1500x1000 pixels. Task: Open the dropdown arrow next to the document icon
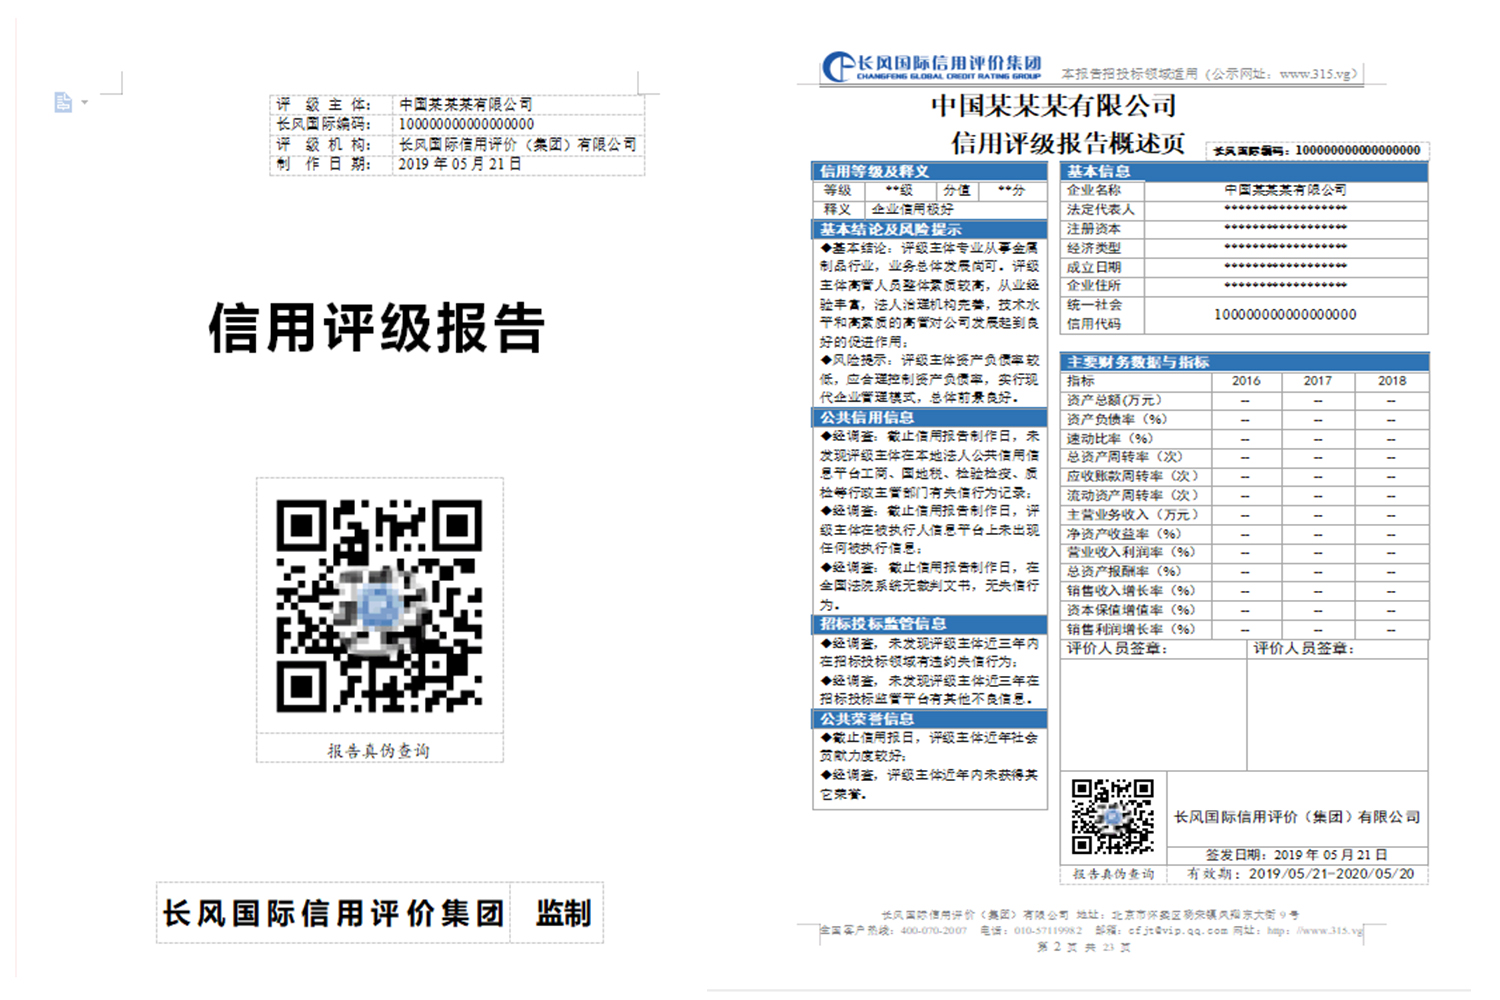84,102
